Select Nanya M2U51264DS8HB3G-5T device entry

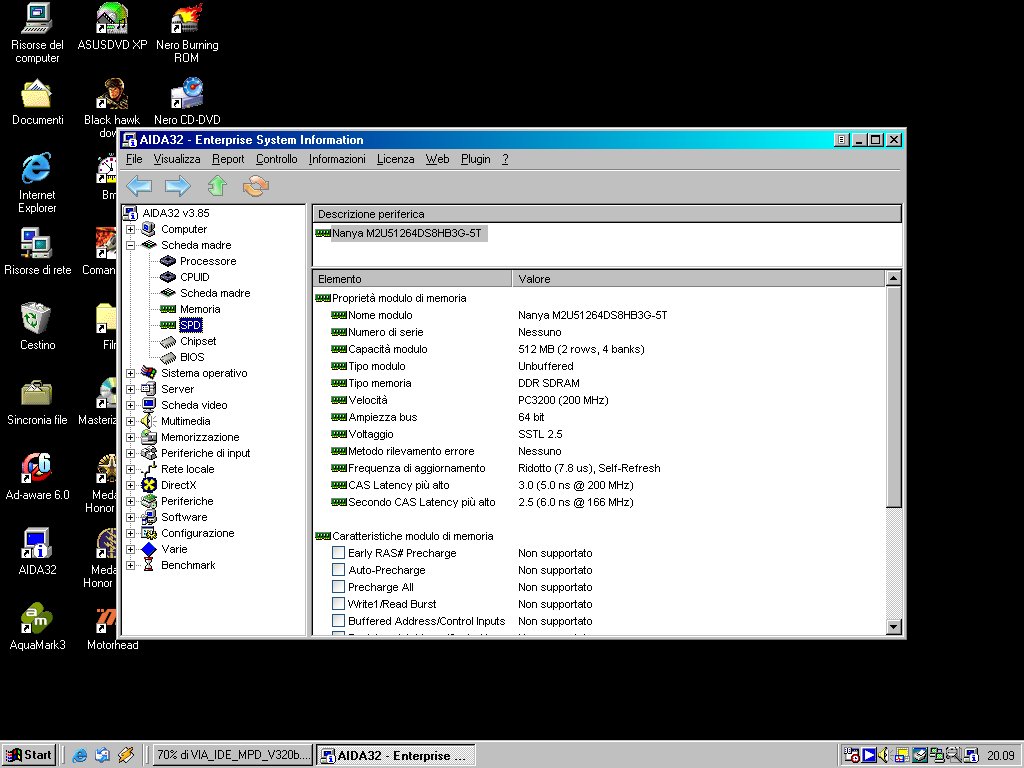point(406,233)
